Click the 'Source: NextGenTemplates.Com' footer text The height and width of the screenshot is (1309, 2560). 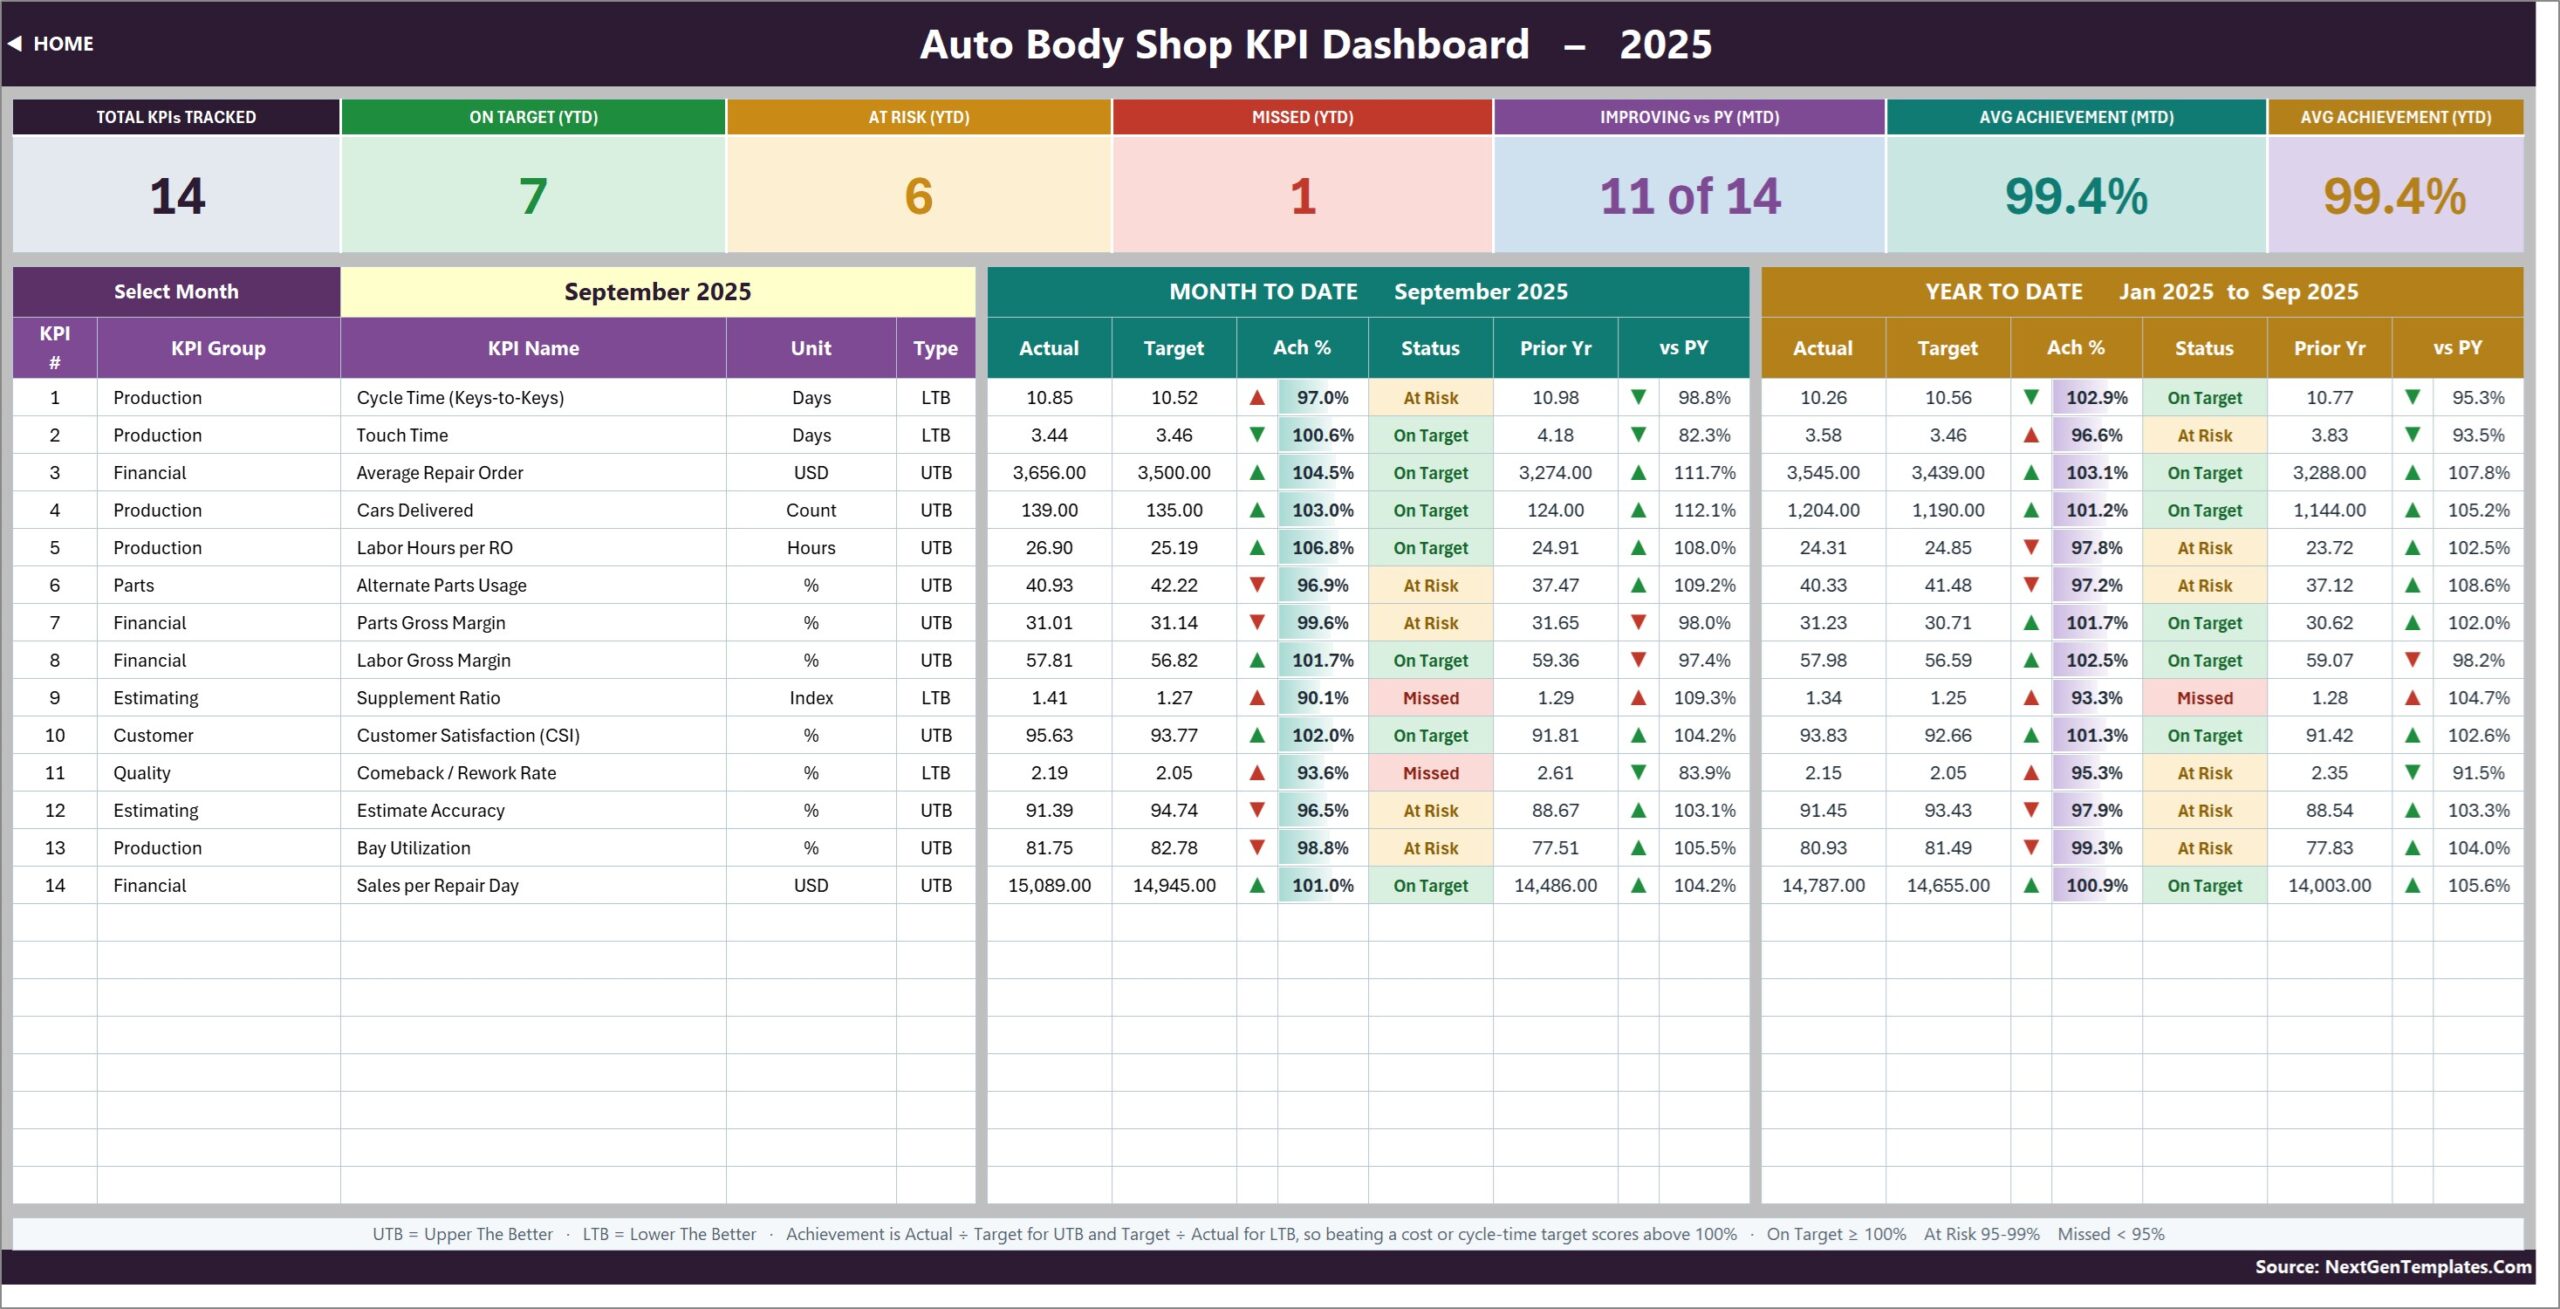[x=2393, y=1266]
